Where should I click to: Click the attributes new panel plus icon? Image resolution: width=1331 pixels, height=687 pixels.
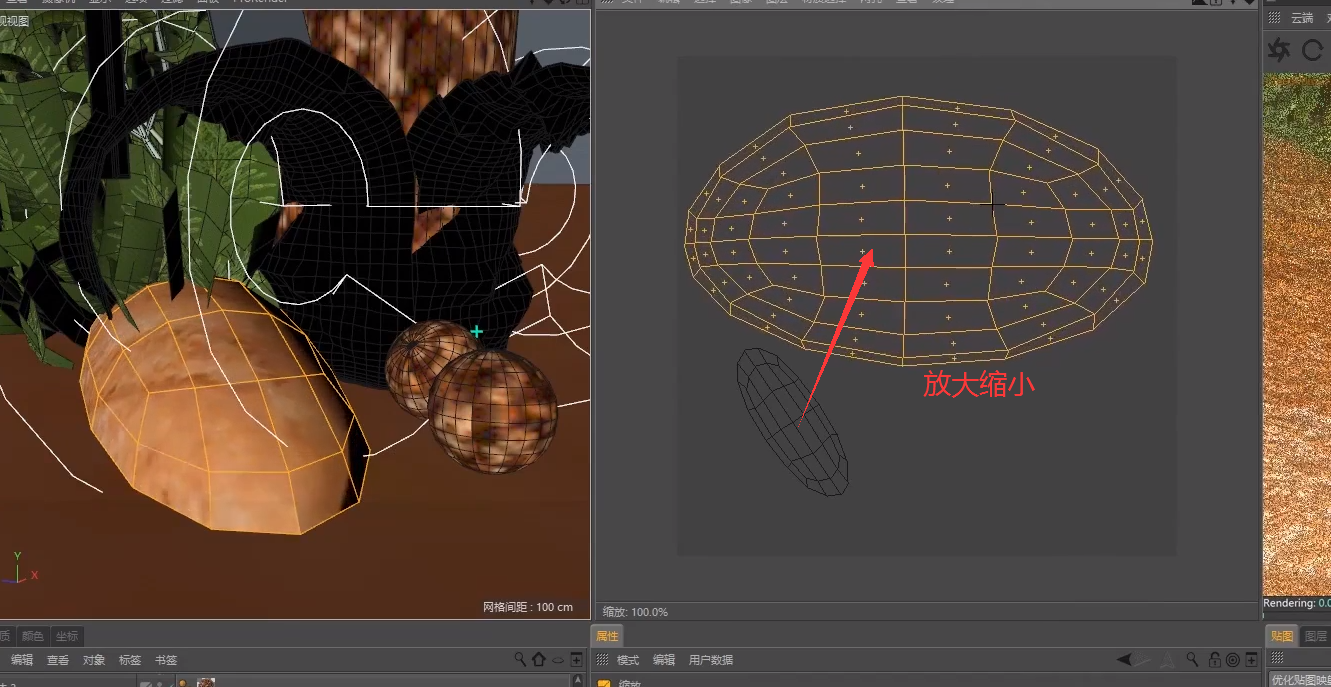tap(1251, 660)
